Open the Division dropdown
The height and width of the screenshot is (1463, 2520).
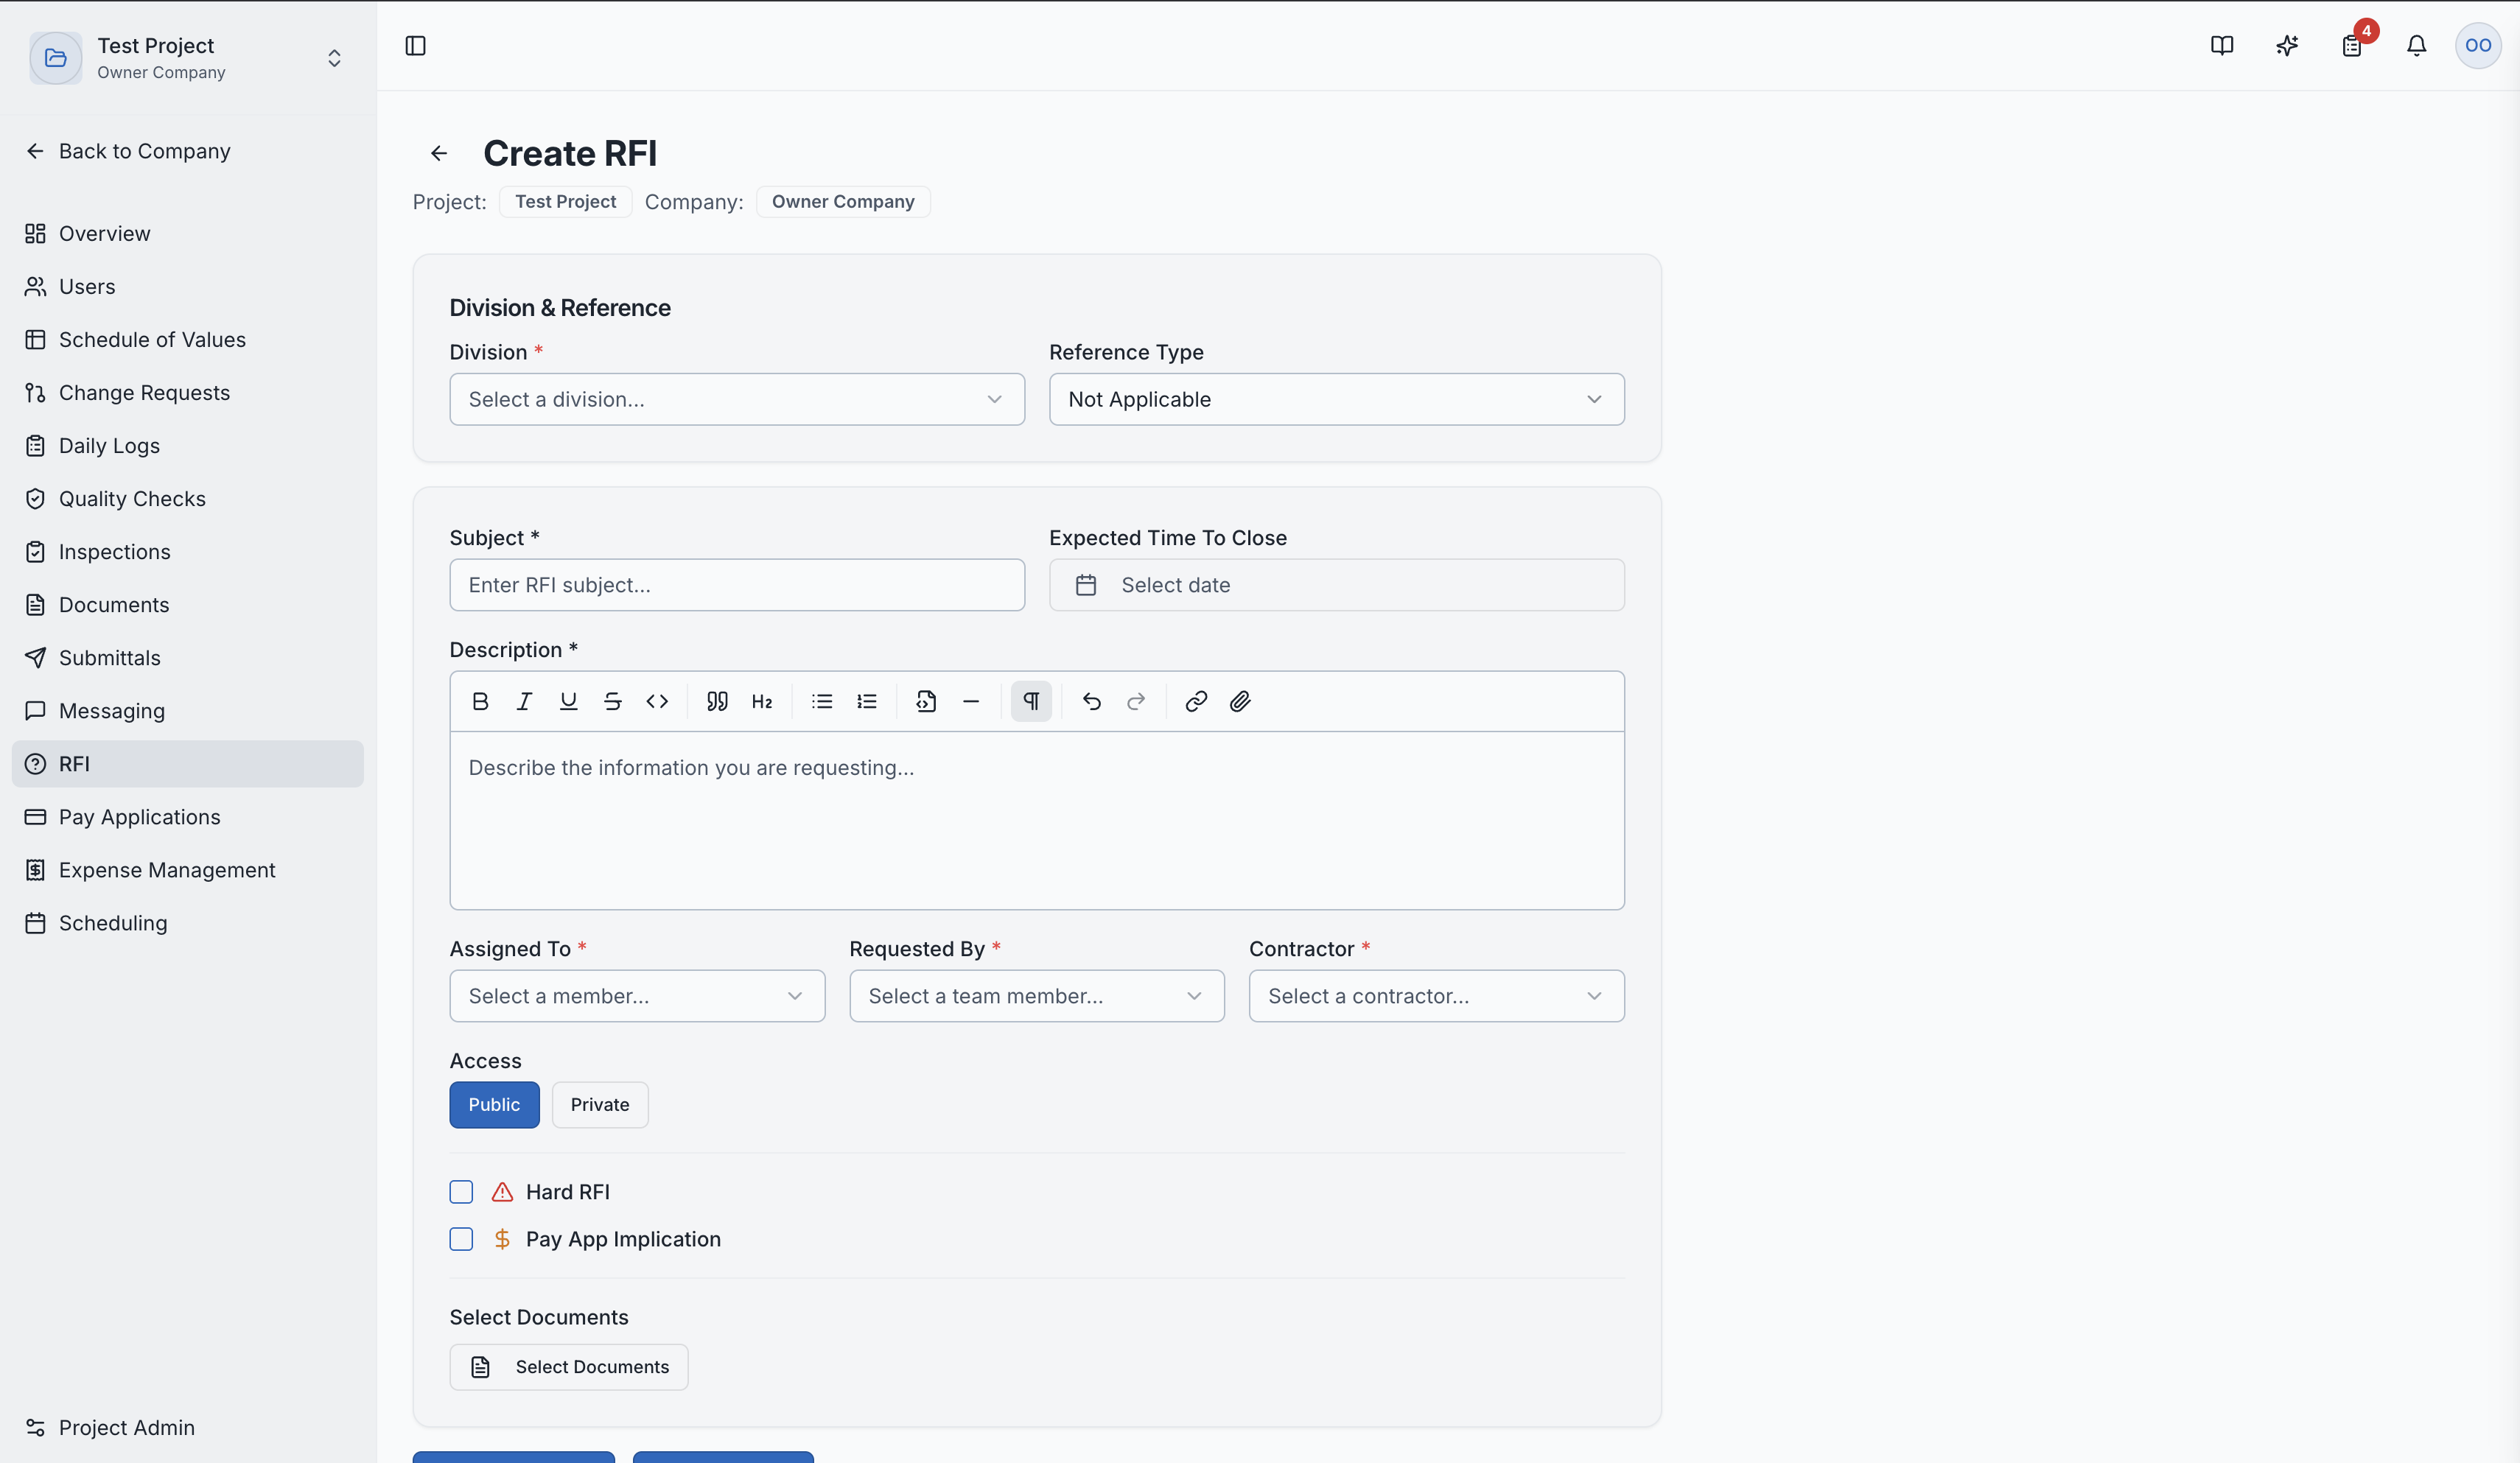pos(737,400)
